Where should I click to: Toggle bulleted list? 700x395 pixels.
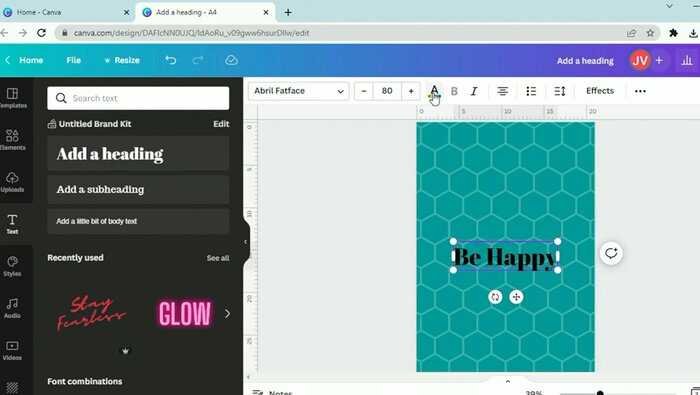point(531,91)
